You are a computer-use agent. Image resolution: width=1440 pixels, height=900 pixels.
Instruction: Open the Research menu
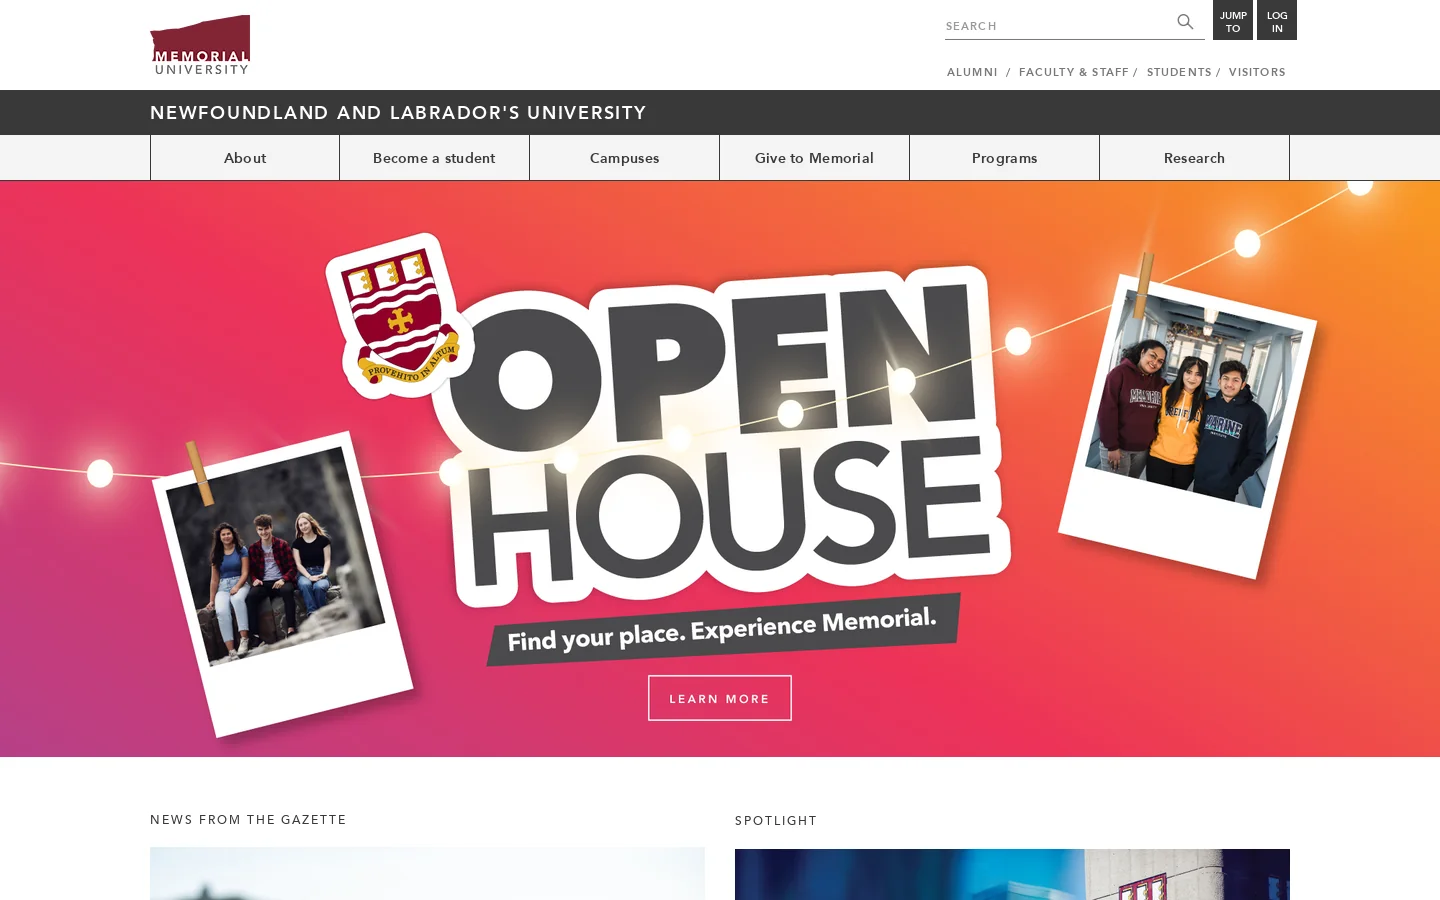[x=1194, y=158]
